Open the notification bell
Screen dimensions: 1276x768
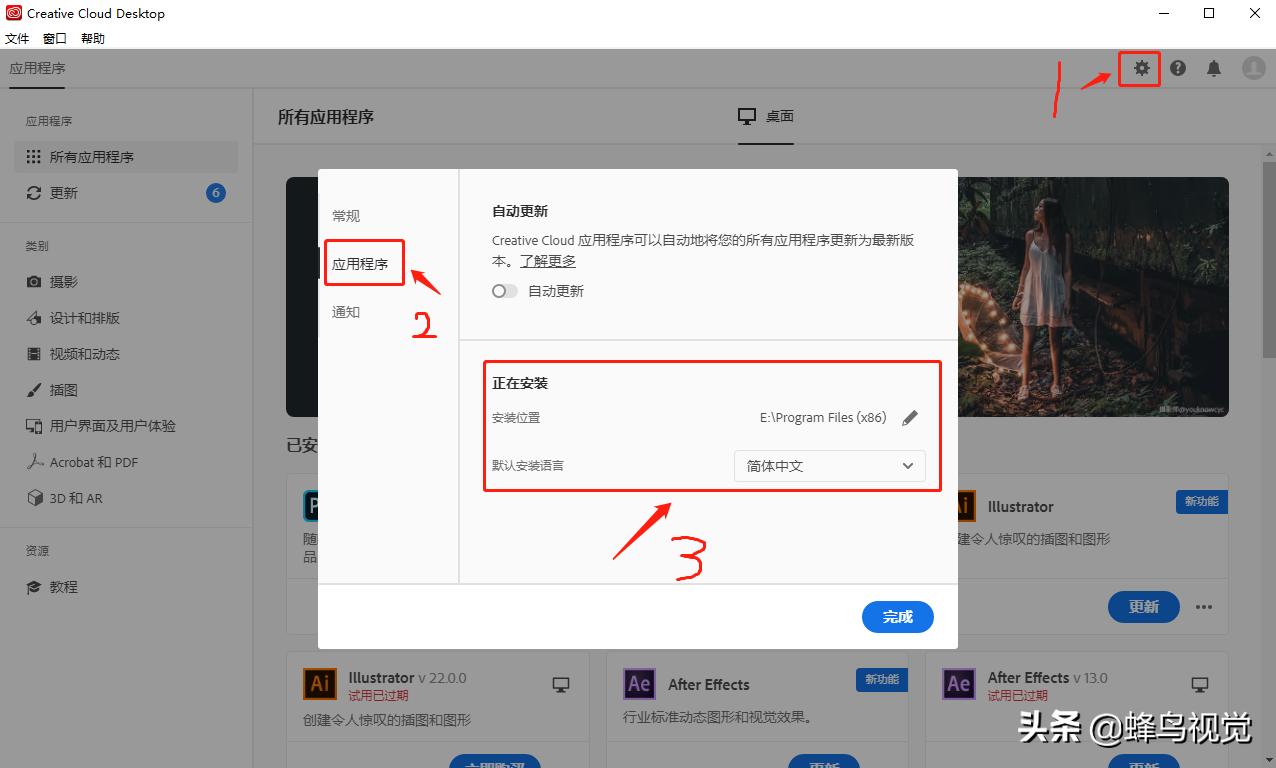(1214, 68)
